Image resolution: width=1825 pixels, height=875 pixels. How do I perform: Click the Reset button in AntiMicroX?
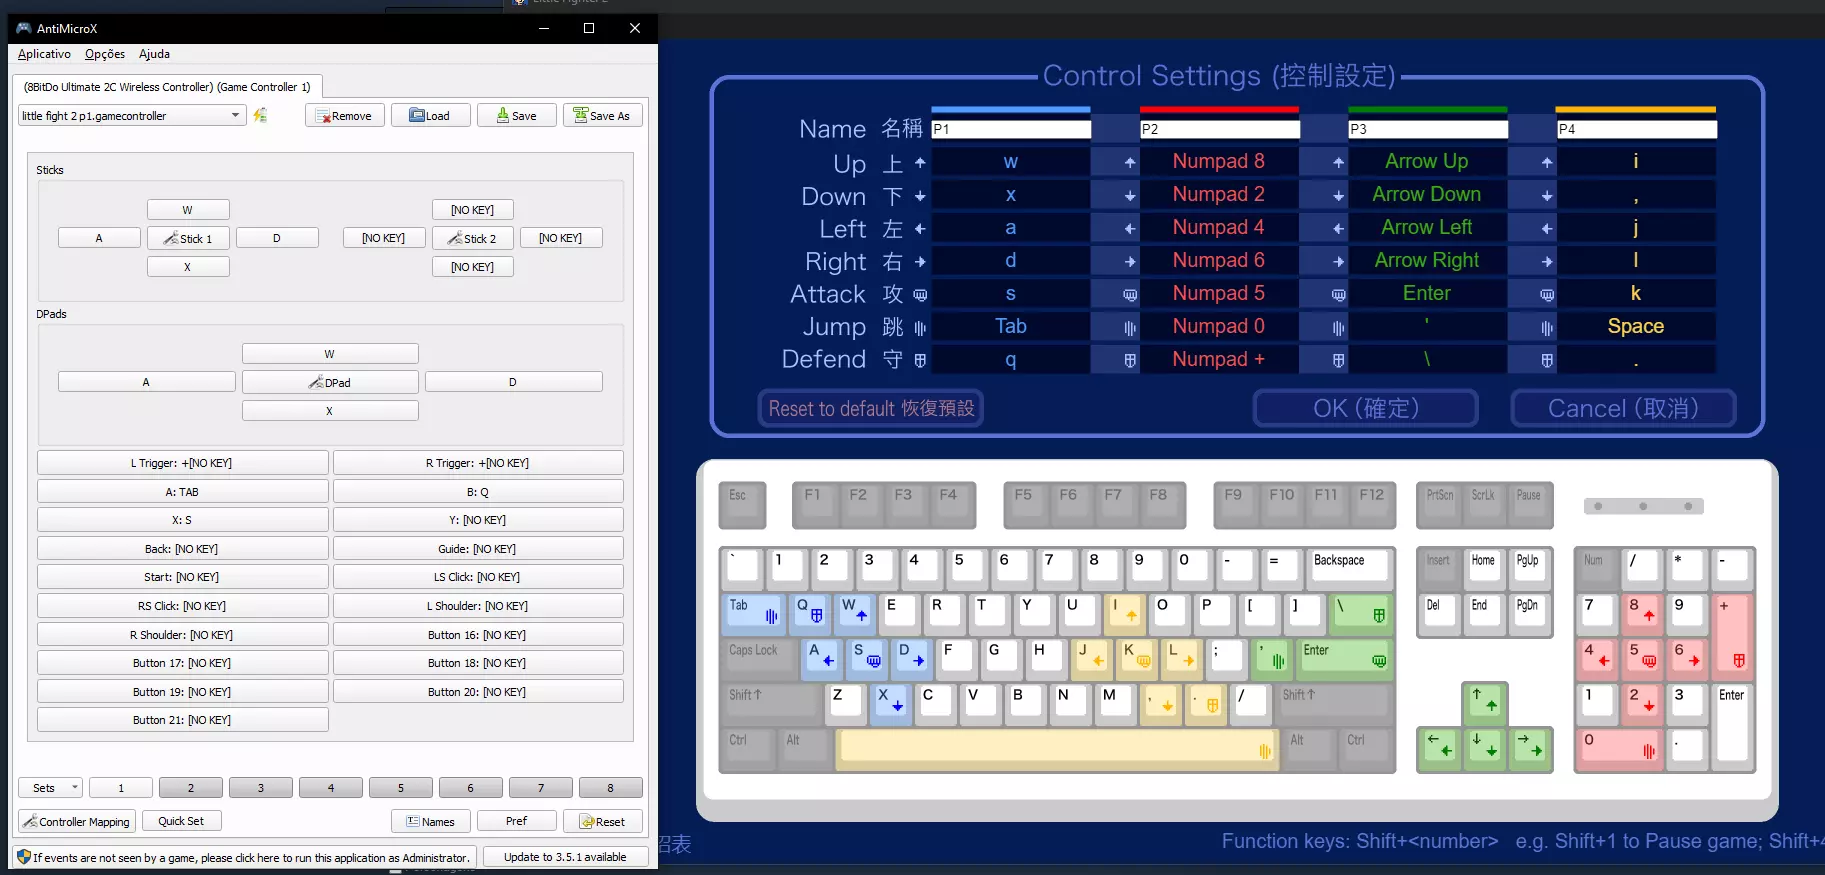click(603, 821)
